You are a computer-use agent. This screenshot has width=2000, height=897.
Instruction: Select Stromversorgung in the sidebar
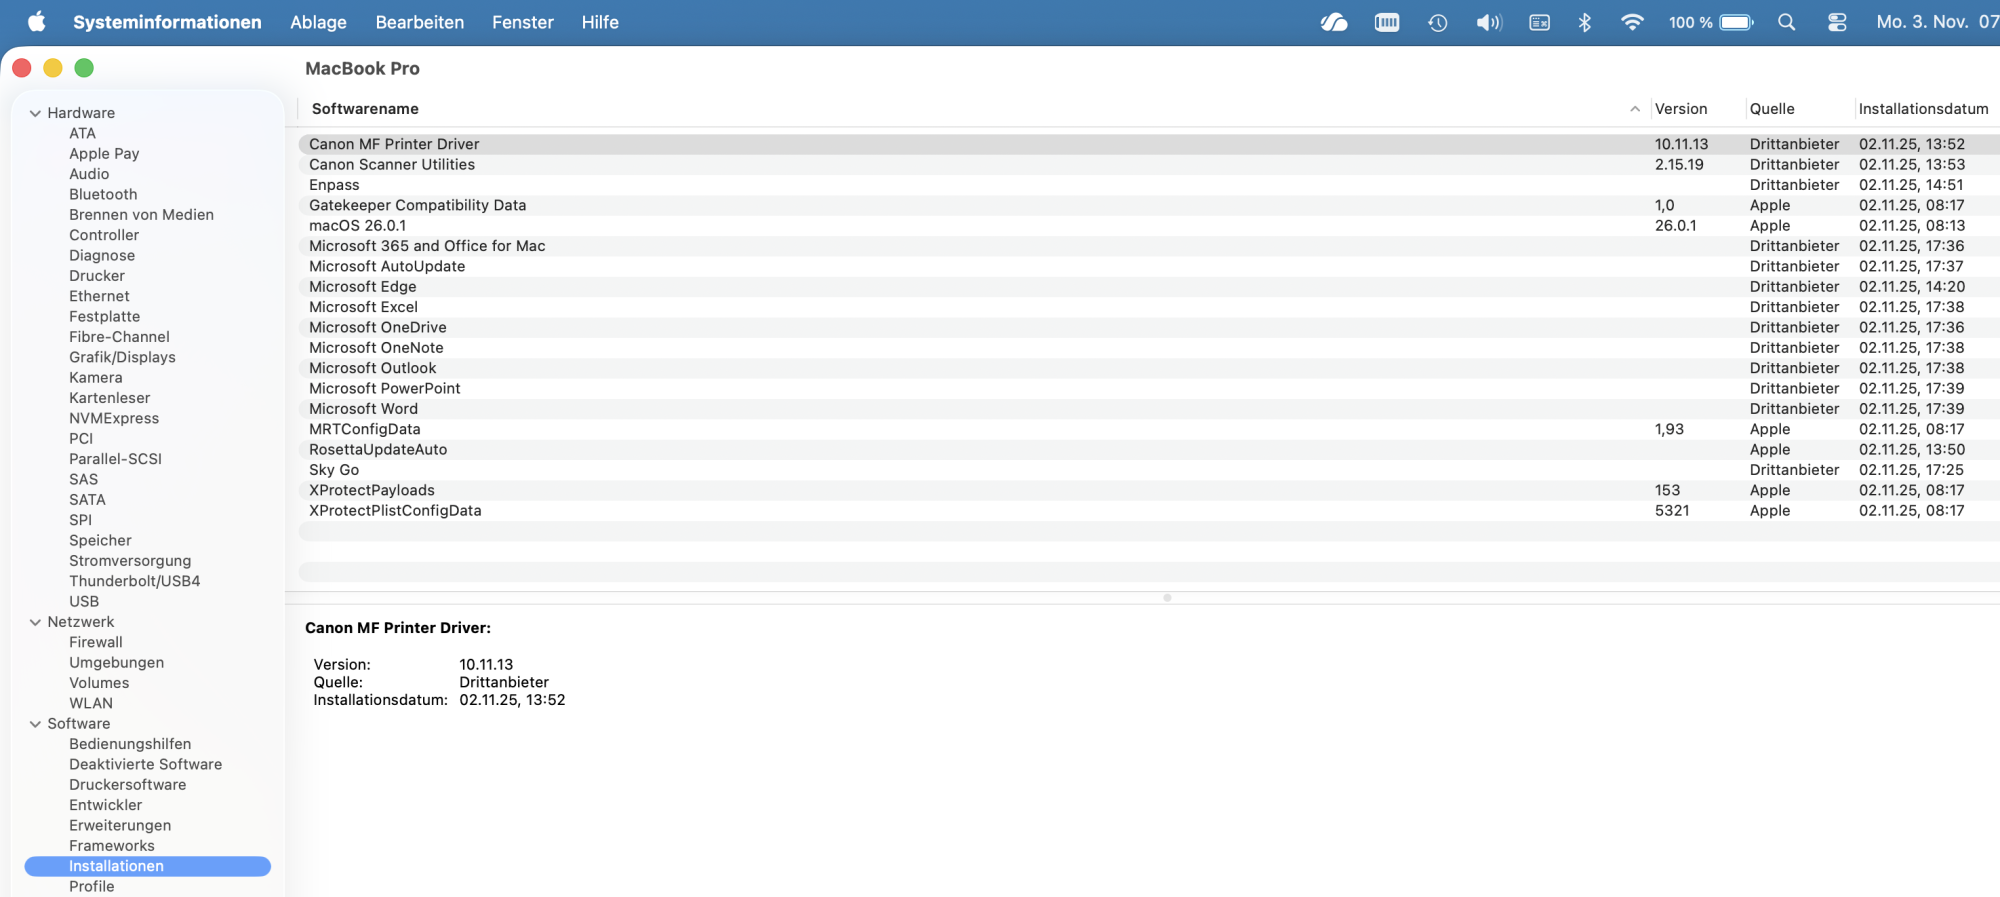[x=130, y=560]
